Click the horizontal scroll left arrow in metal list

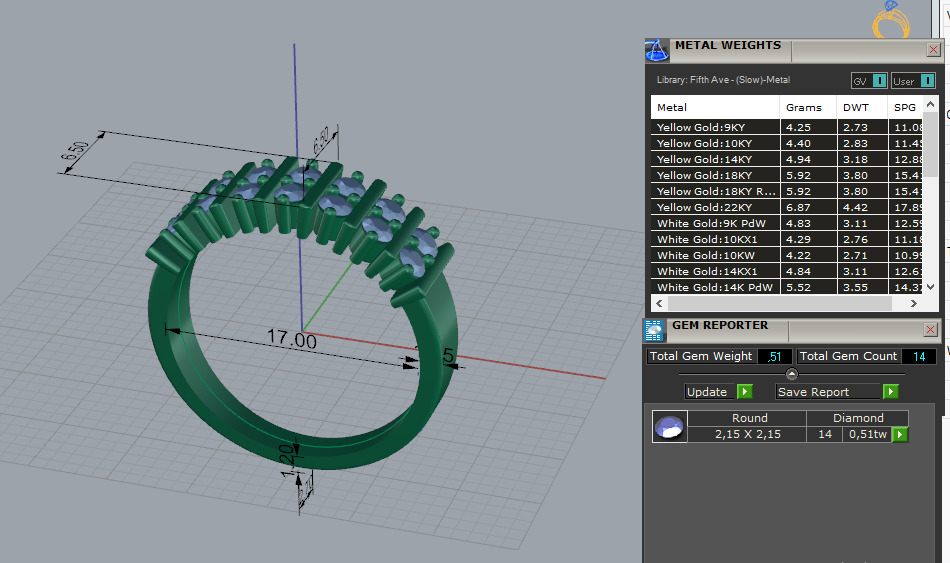(x=659, y=303)
